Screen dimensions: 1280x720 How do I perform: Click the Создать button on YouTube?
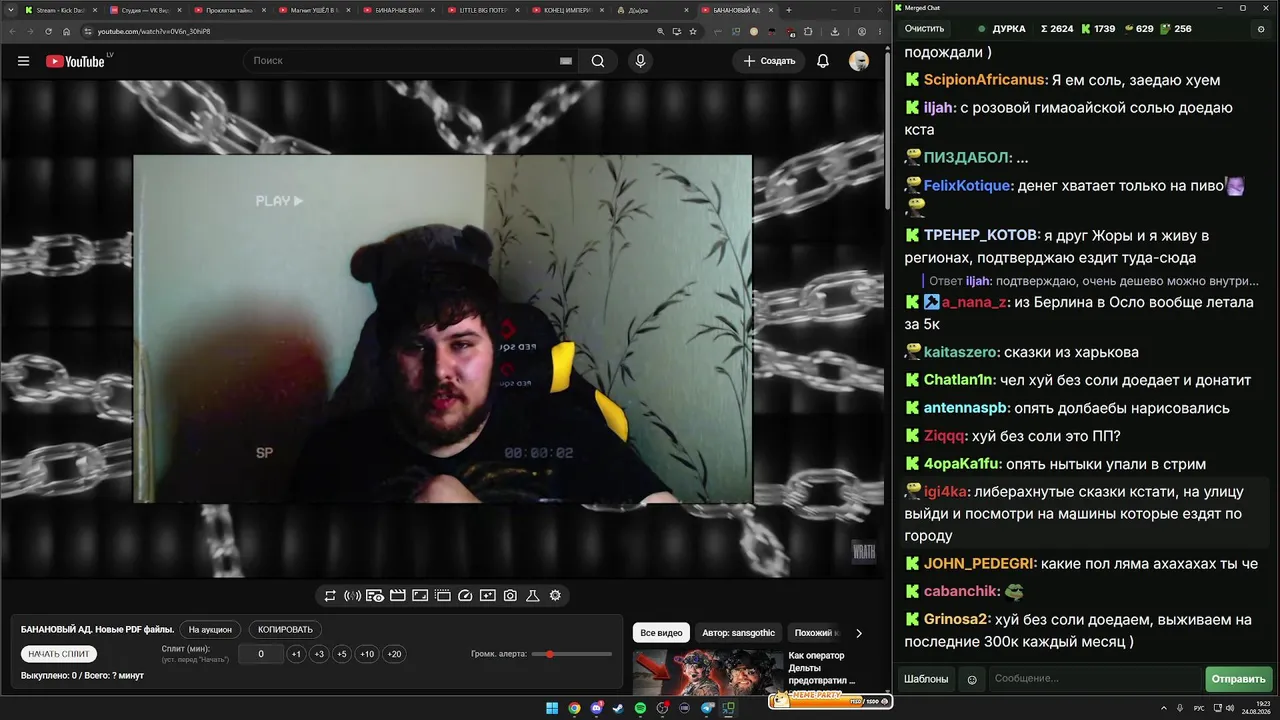pos(769,61)
